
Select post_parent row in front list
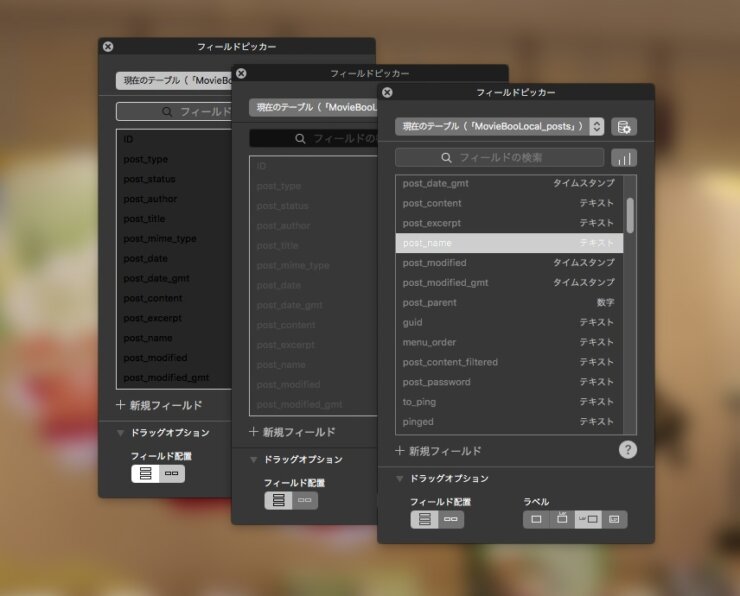coord(509,302)
